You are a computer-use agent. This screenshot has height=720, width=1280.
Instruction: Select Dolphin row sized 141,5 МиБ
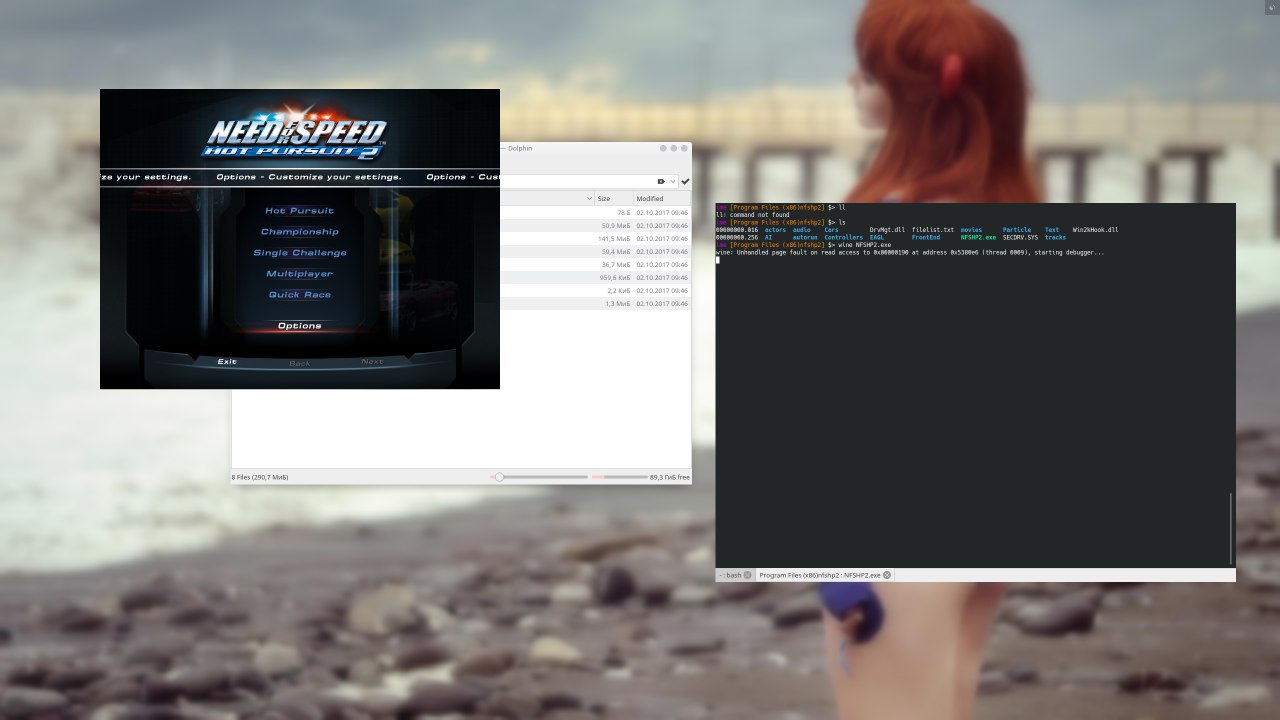[x=595, y=239]
